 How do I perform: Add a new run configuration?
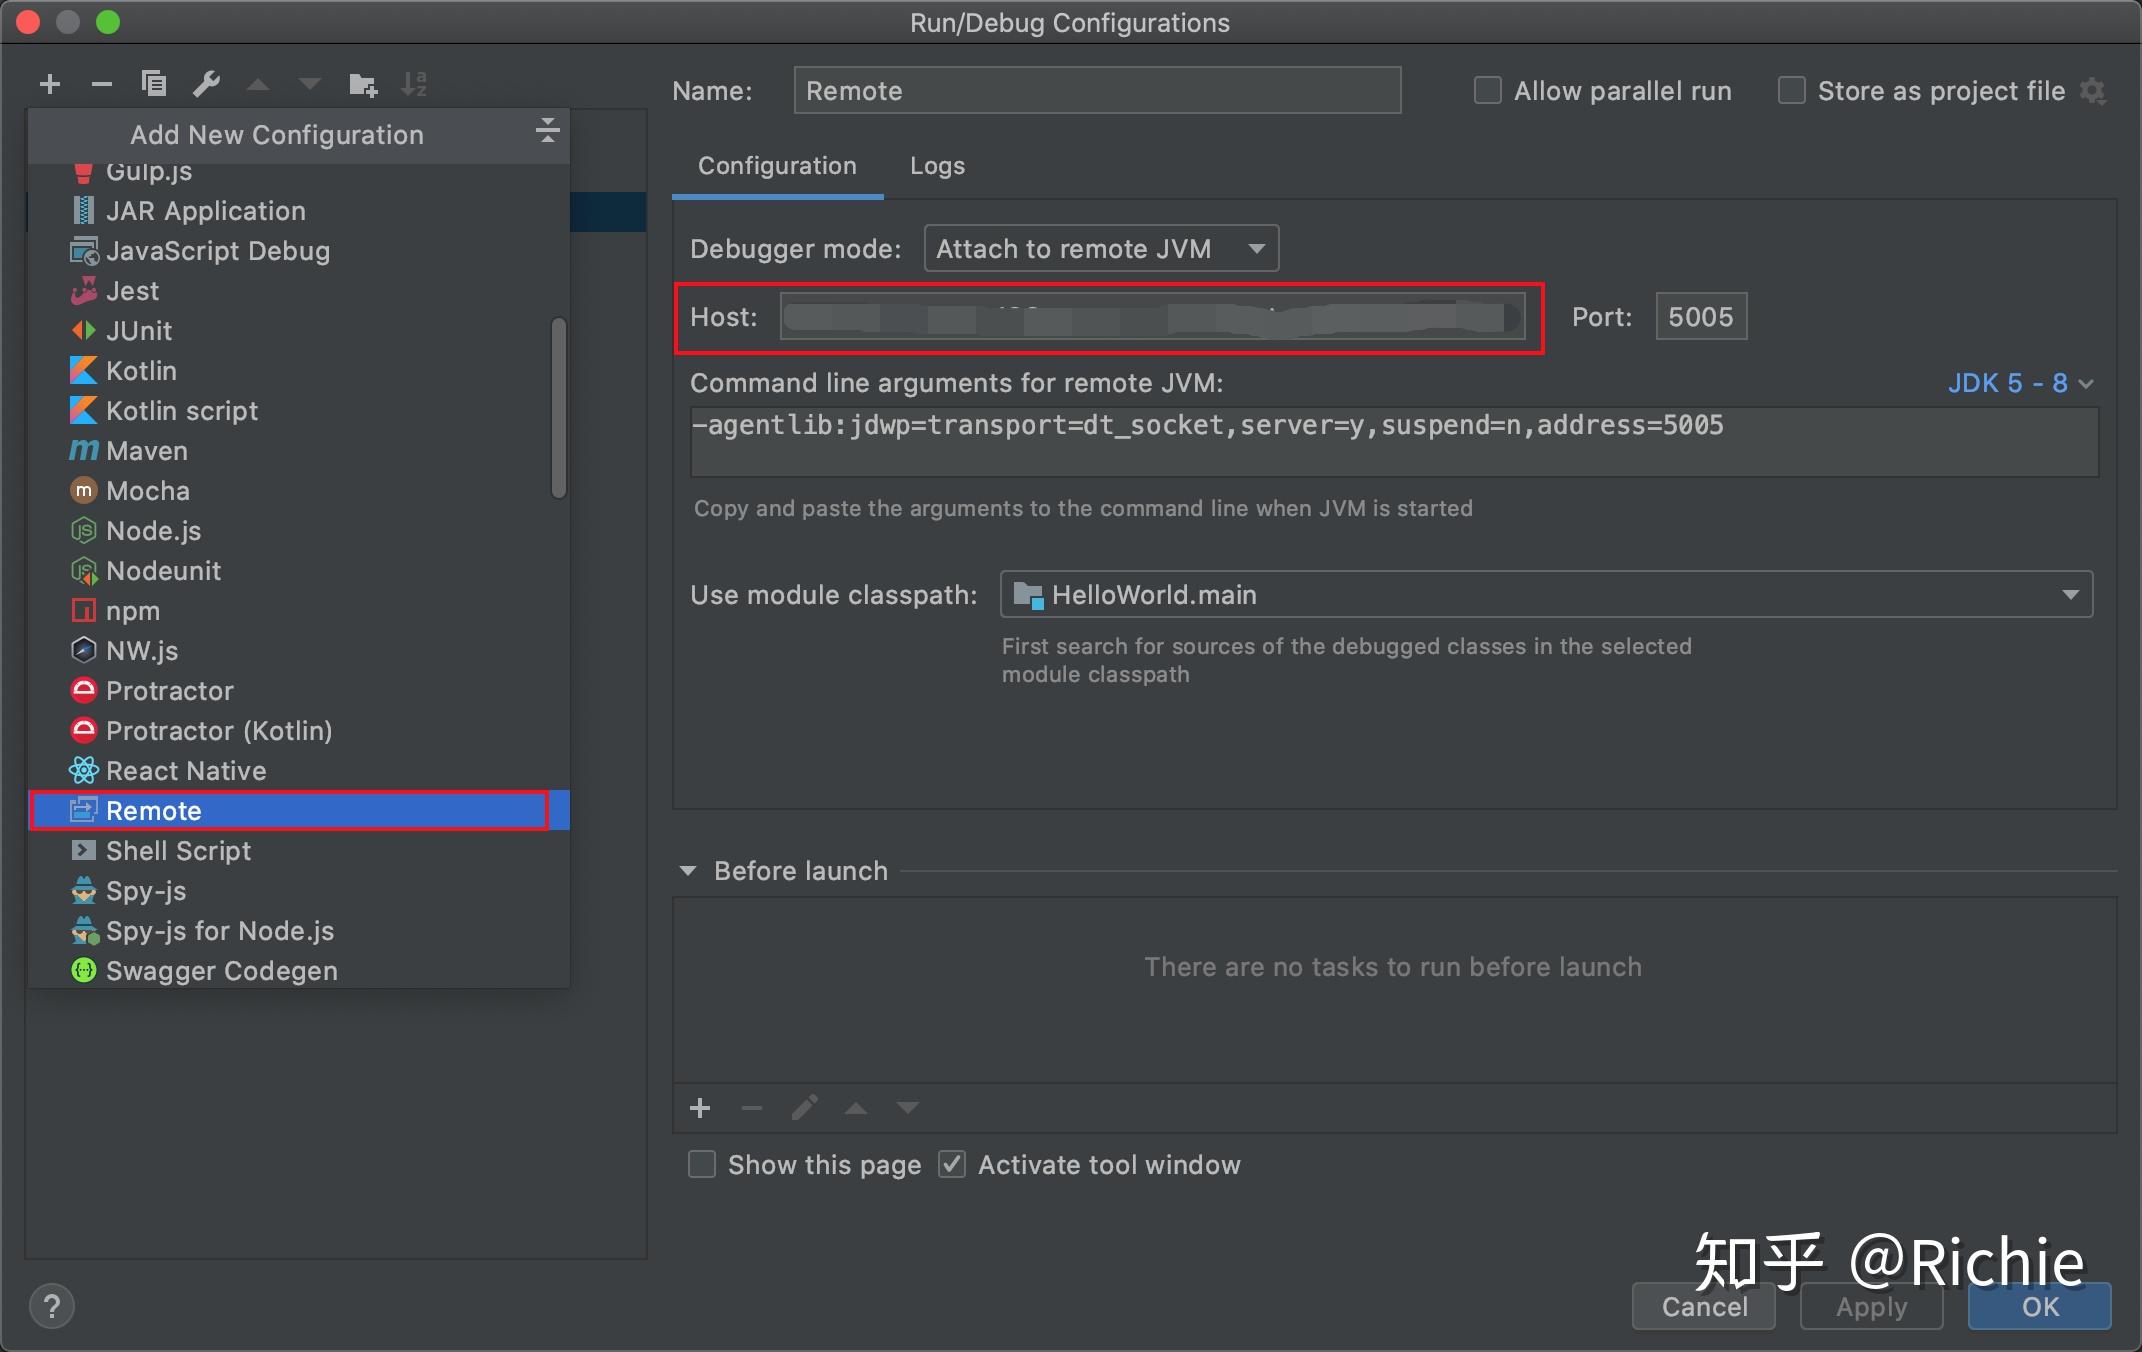[49, 84]
